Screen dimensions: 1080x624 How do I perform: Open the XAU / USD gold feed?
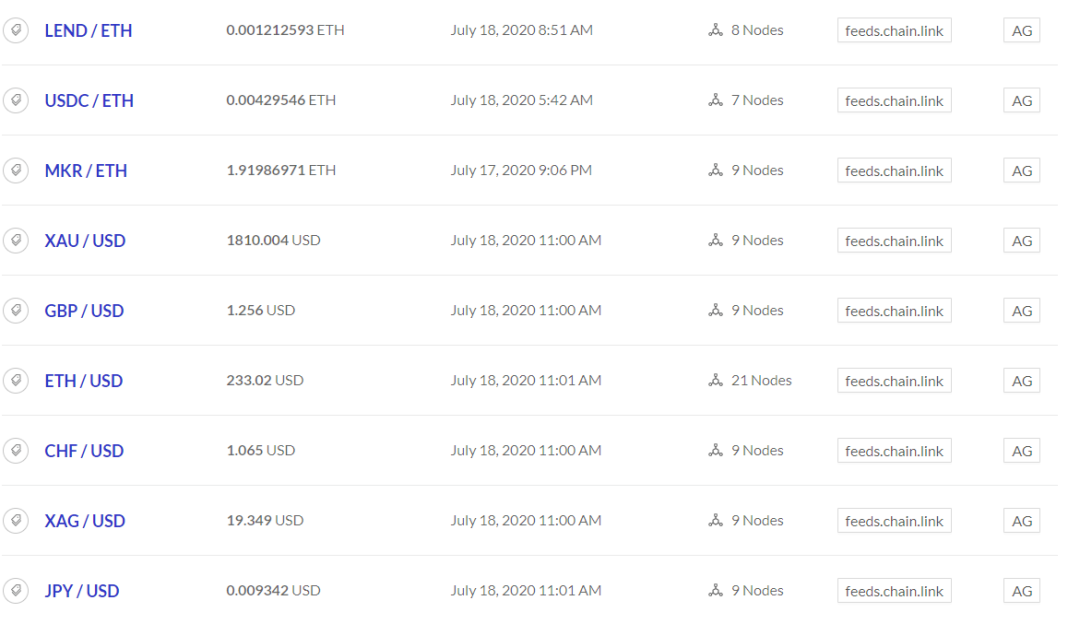click(x=85, y=241)
